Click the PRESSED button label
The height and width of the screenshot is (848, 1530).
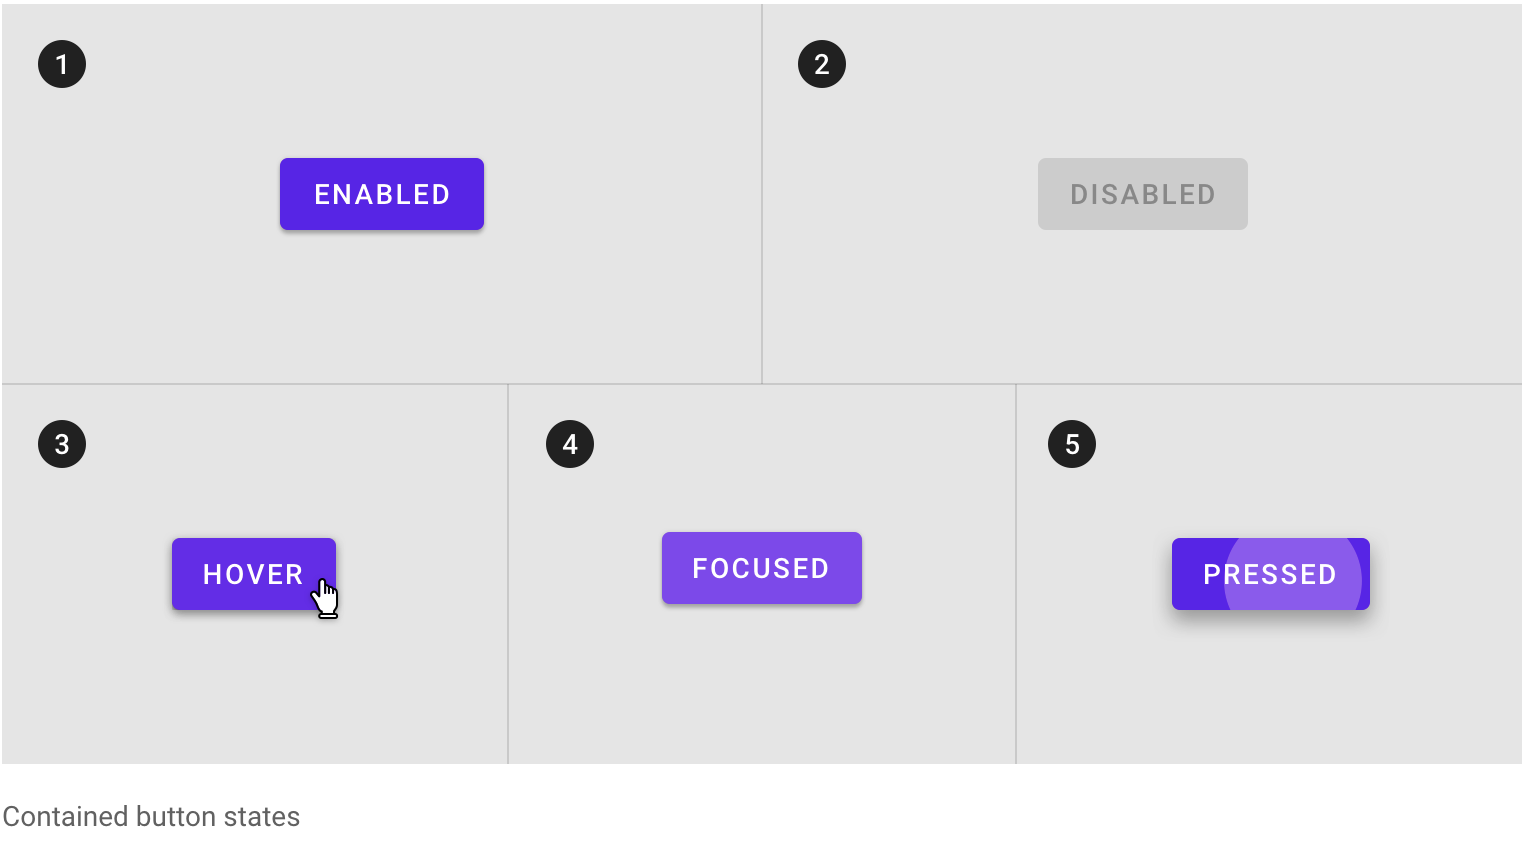[x=1270, y=575]
